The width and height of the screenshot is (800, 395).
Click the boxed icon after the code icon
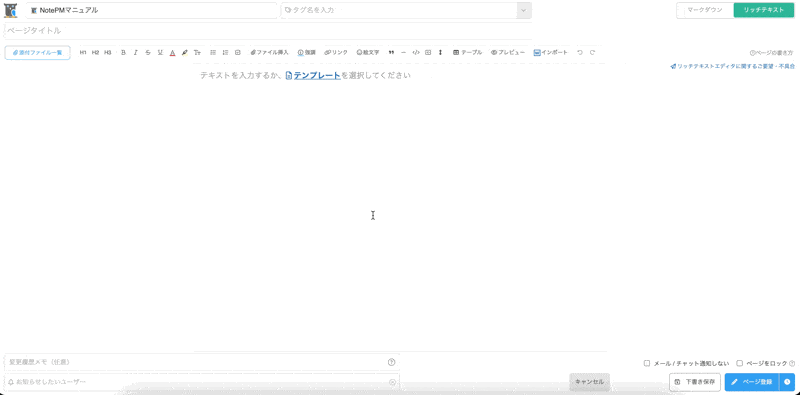click(x=428, y=53)
